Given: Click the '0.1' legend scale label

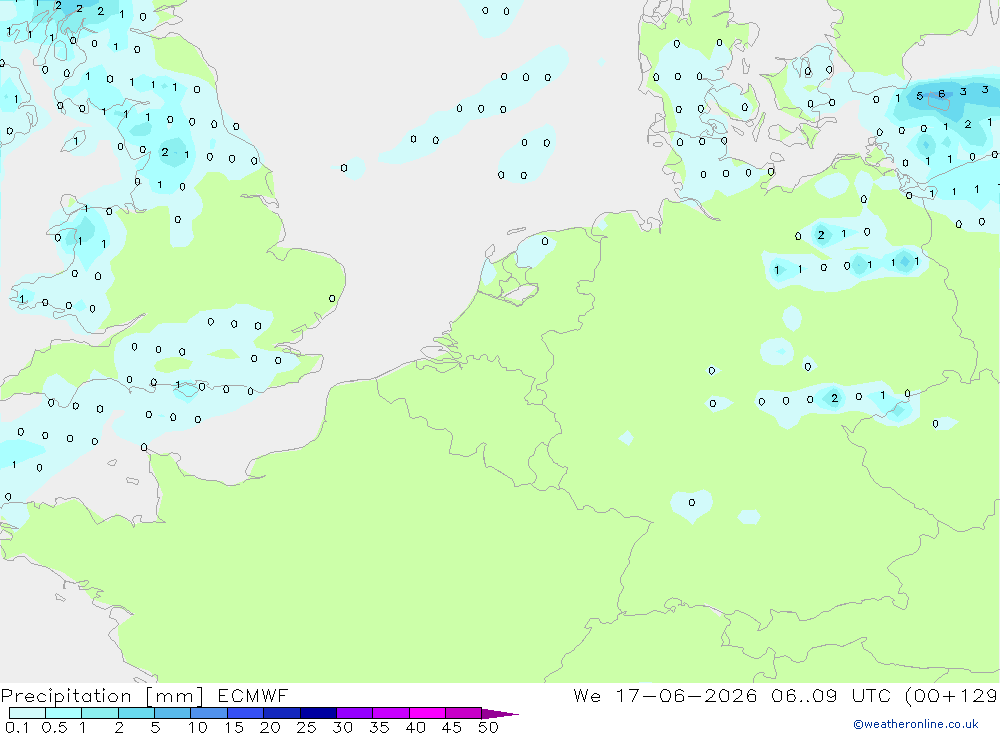Looking at the screenshot, I should [x=17, y=727].
